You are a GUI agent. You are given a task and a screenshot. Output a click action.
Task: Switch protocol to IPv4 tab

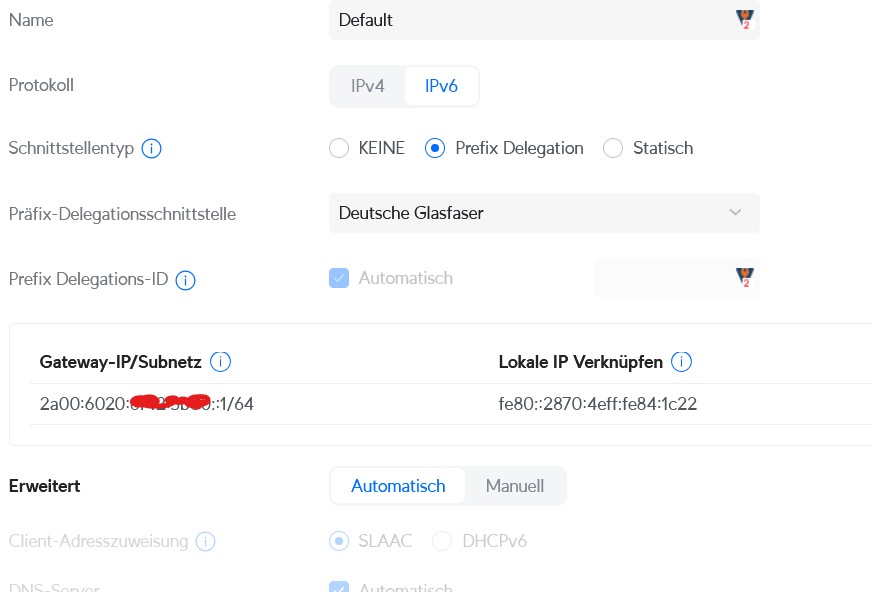[367, 86]
